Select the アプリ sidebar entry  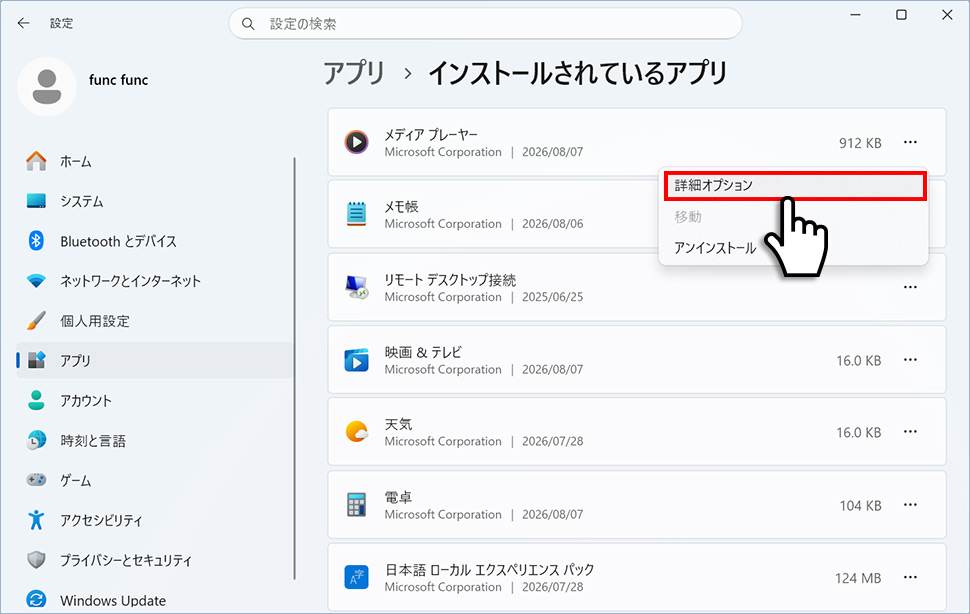pos(155,360)
